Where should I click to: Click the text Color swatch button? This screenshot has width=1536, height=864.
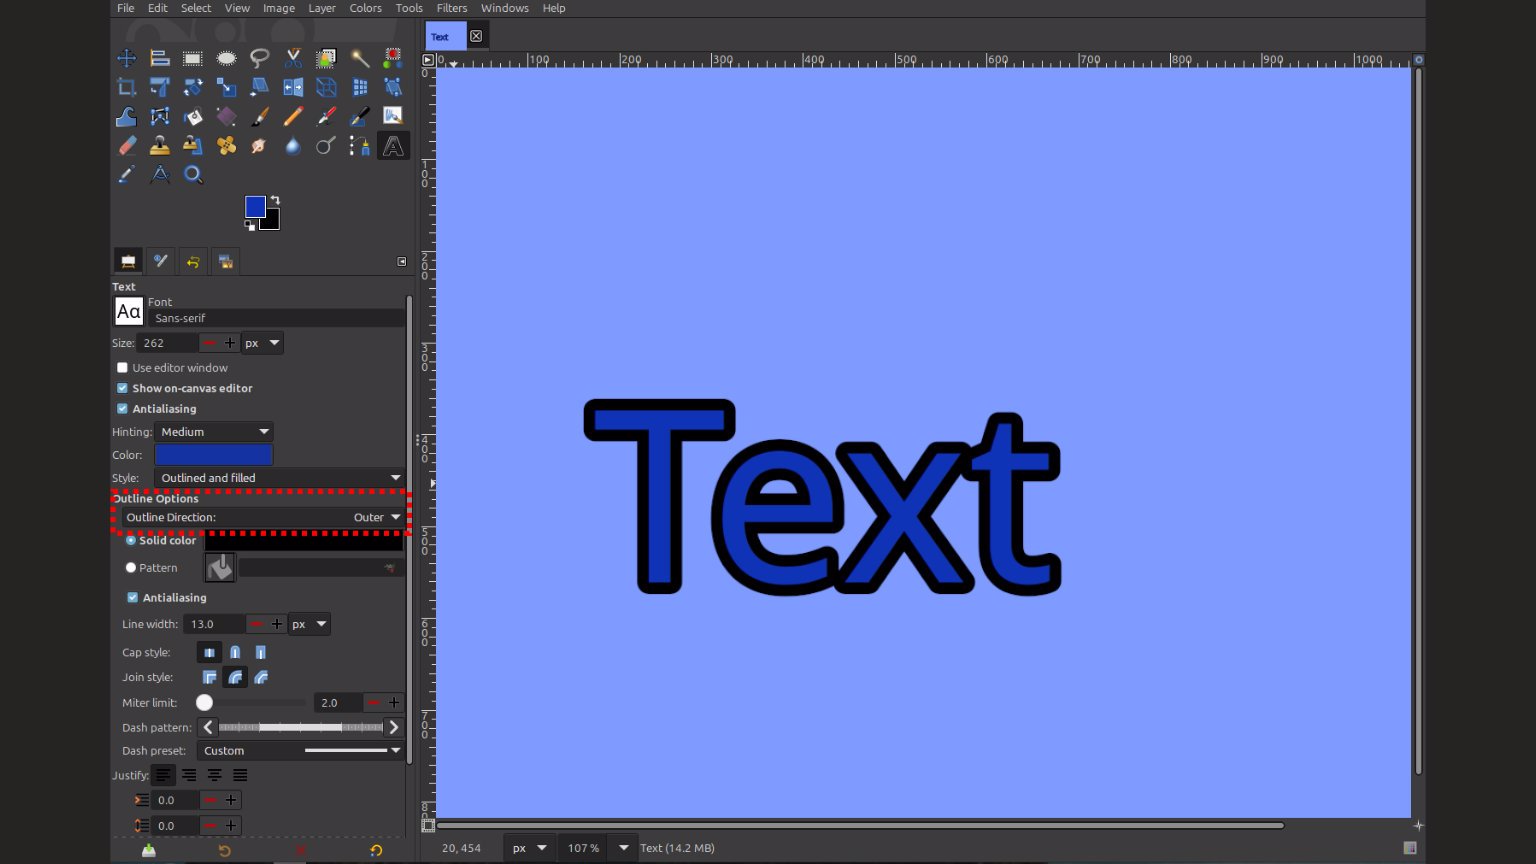click(214, 455)
